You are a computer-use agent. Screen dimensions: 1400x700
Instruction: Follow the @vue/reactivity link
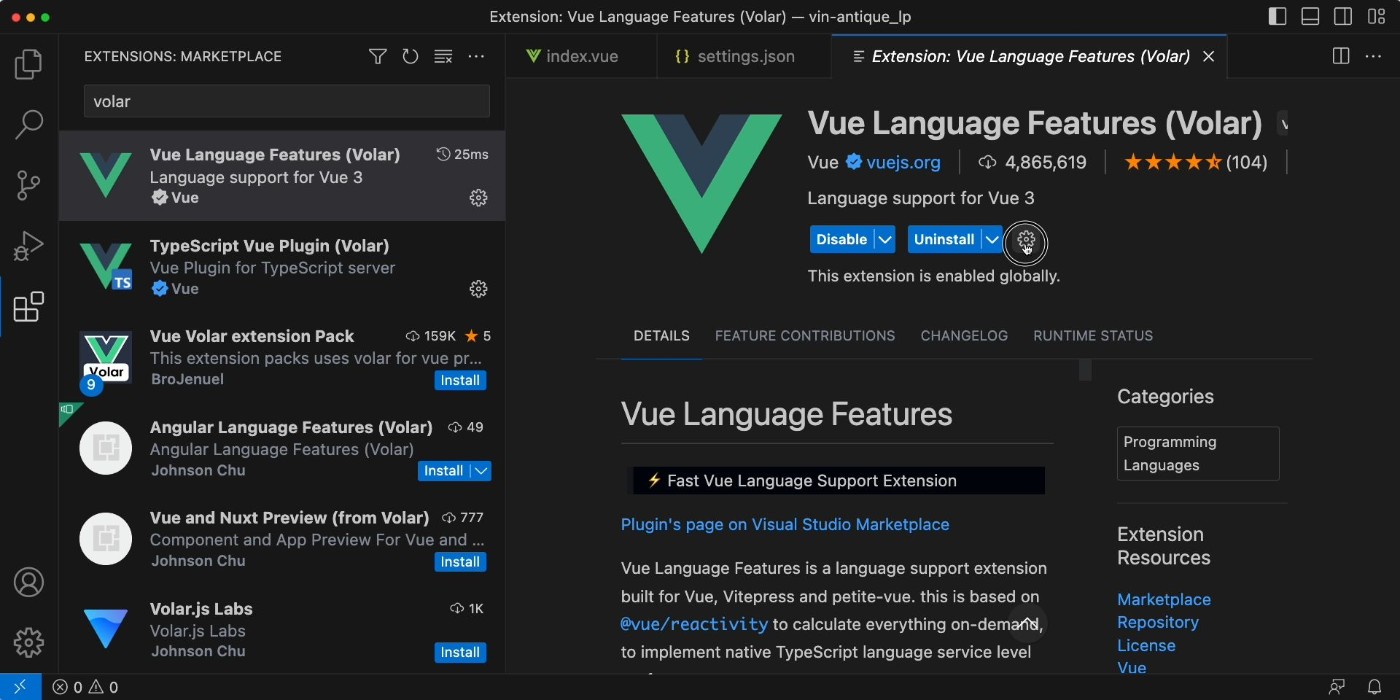(694, 624)
